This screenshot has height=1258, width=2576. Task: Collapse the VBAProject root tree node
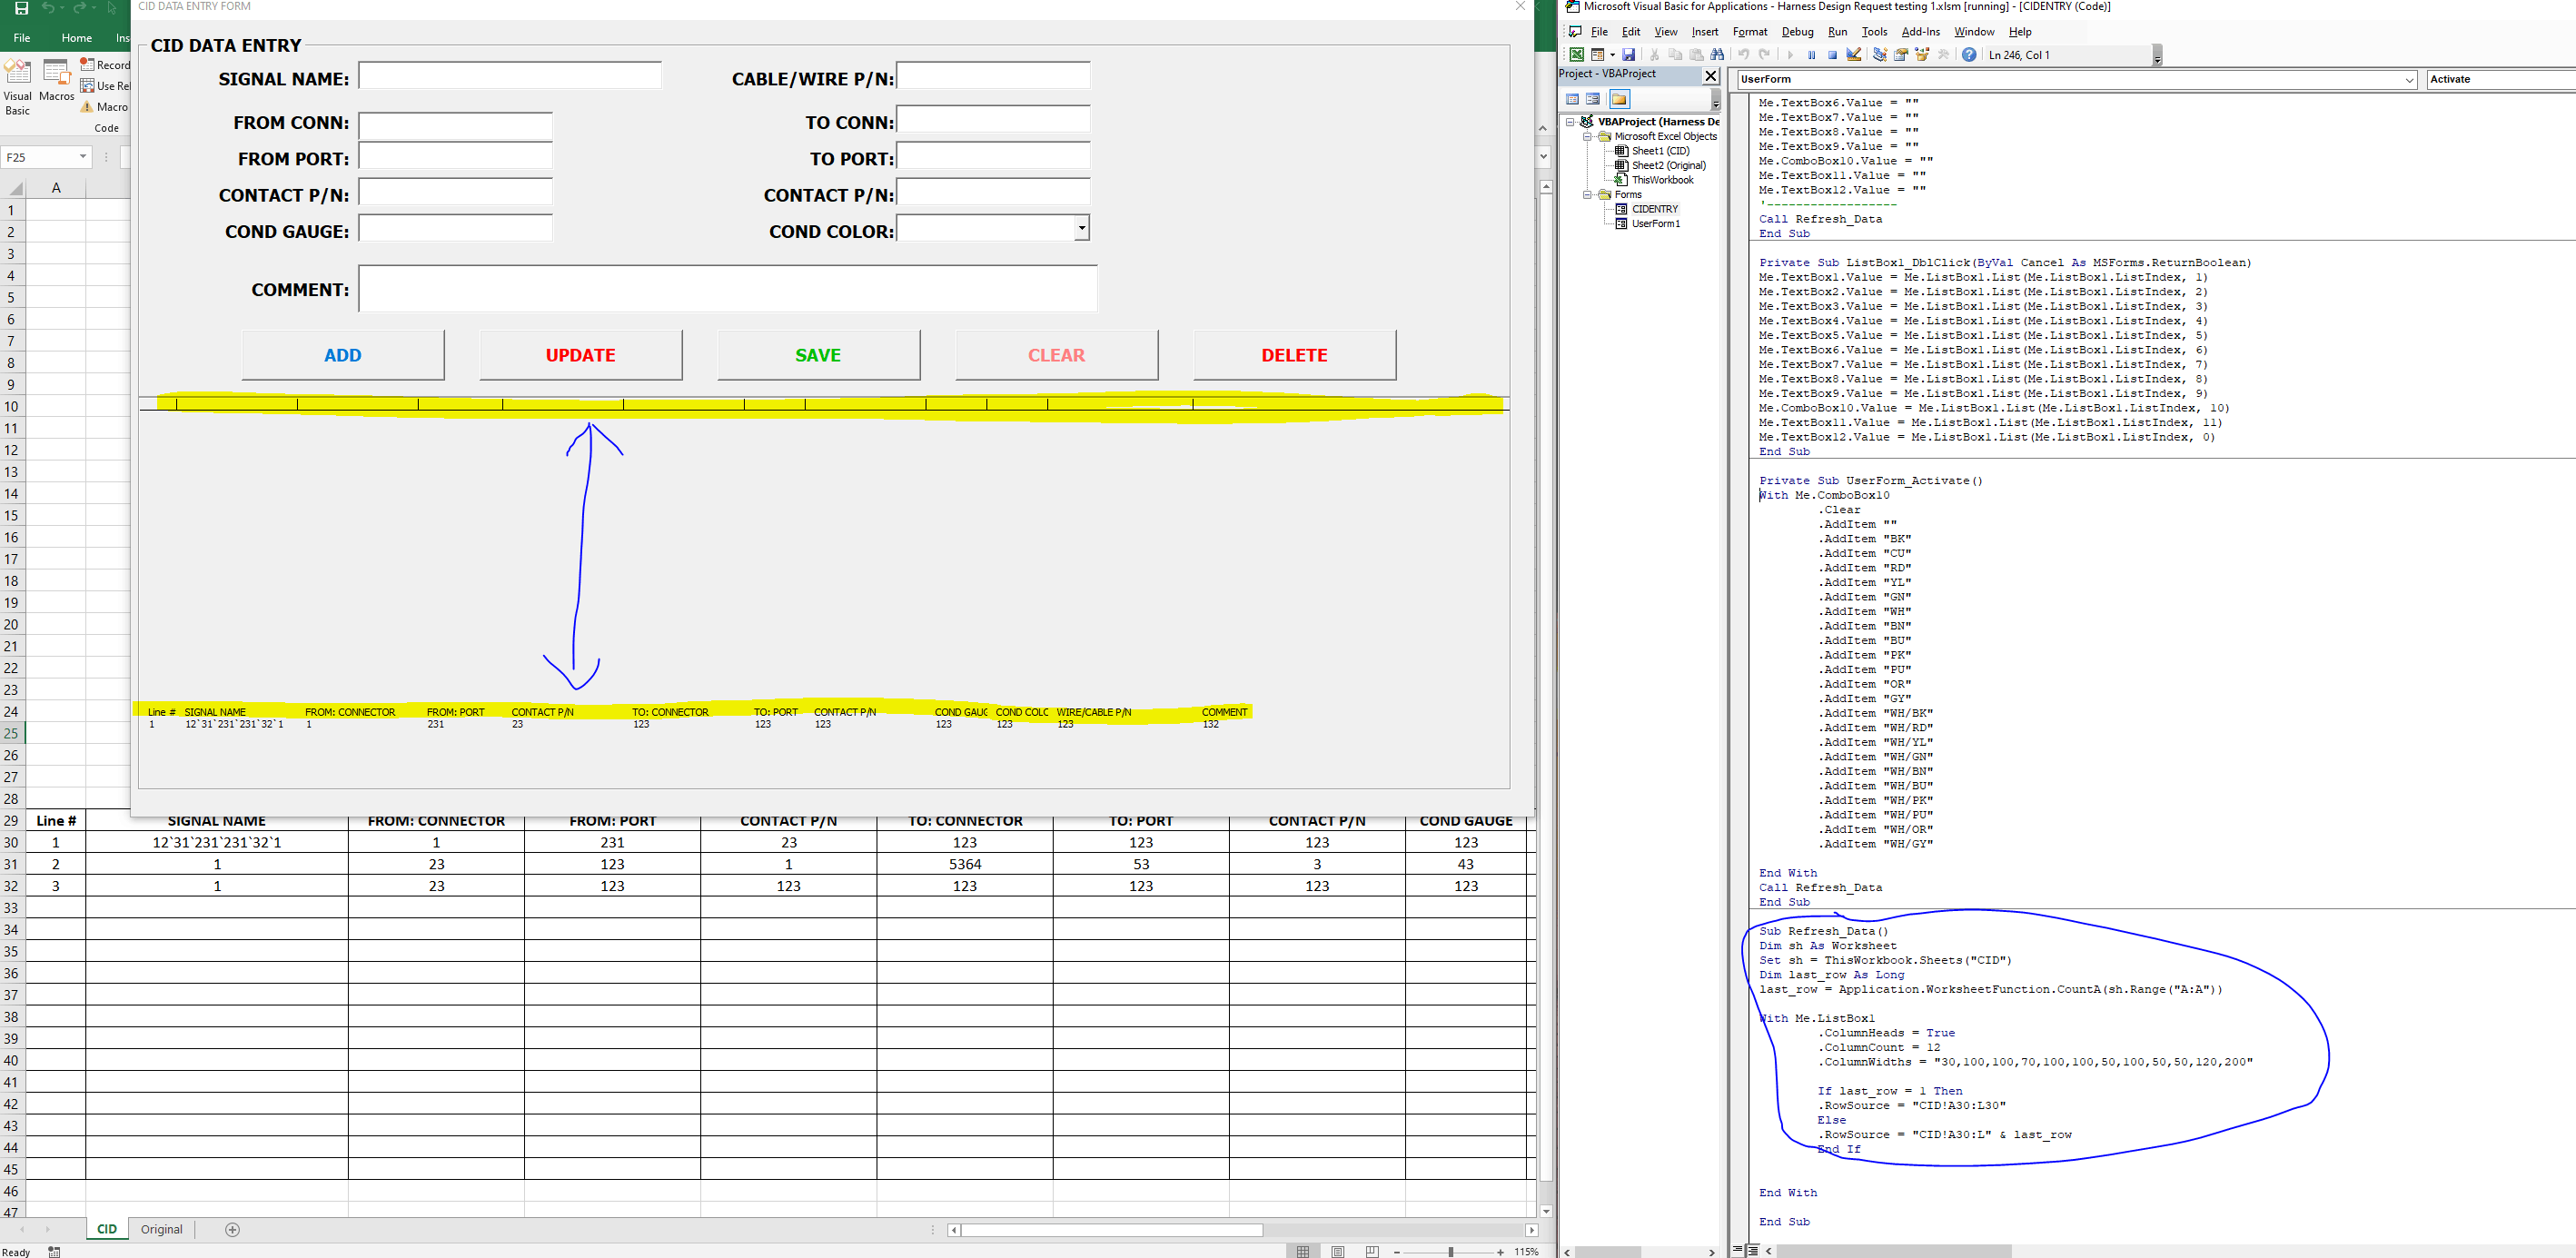[x=1570, y=122]
